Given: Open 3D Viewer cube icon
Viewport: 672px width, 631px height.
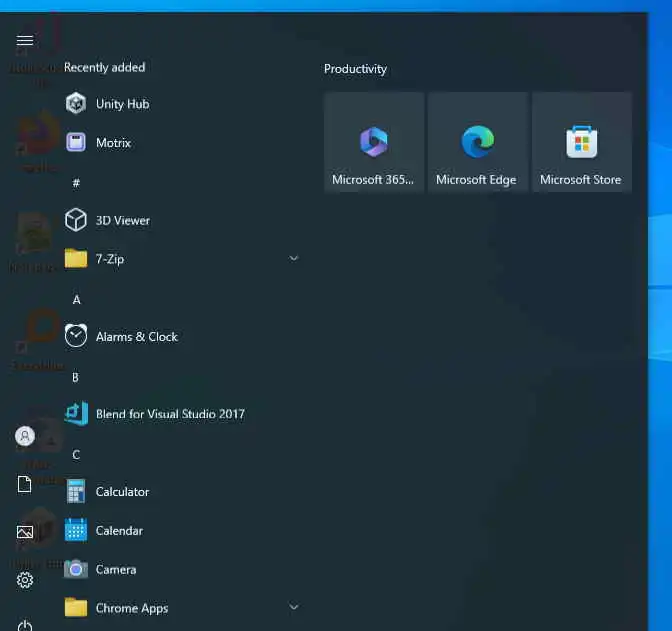Looking at the screenshot, I should pyautogui.click(x=76, y=220).
